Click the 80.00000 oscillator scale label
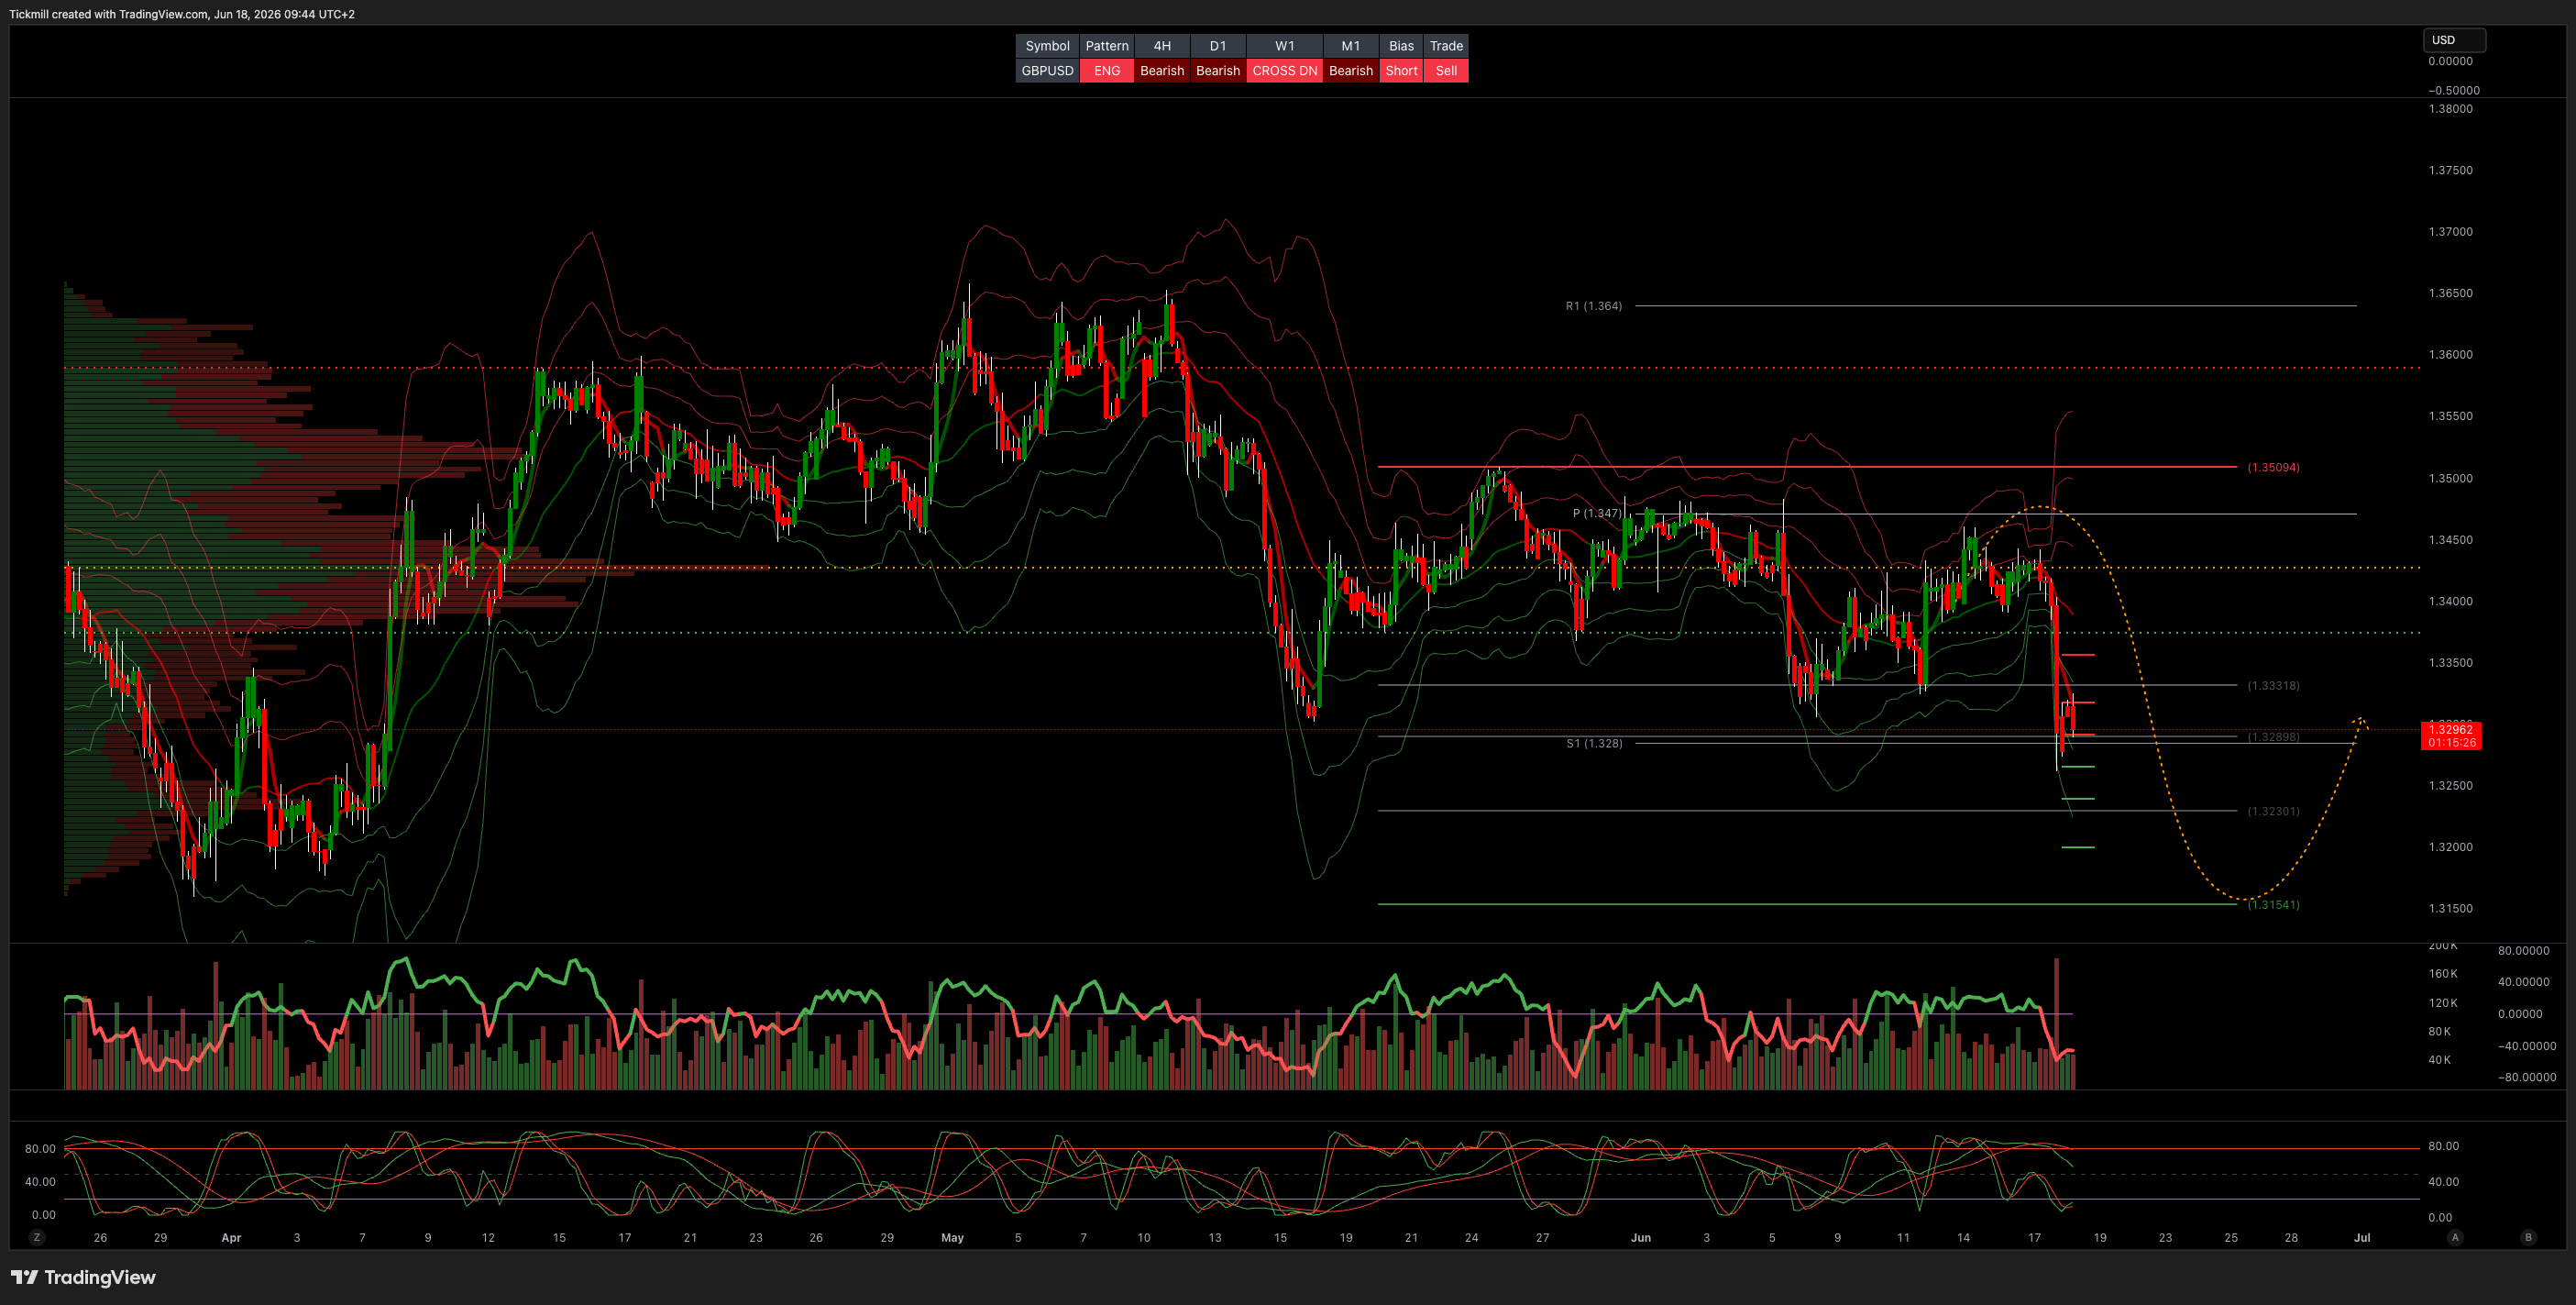 (x=2523, y=951)
